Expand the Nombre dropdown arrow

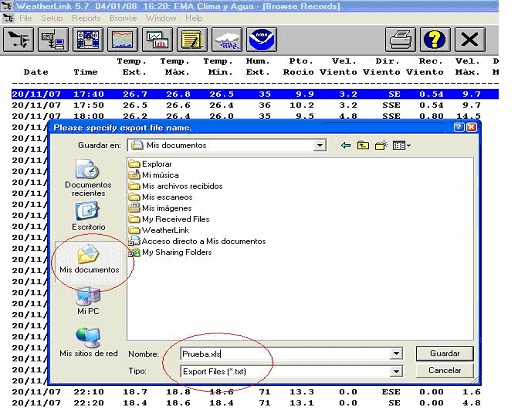coord(396,354)
